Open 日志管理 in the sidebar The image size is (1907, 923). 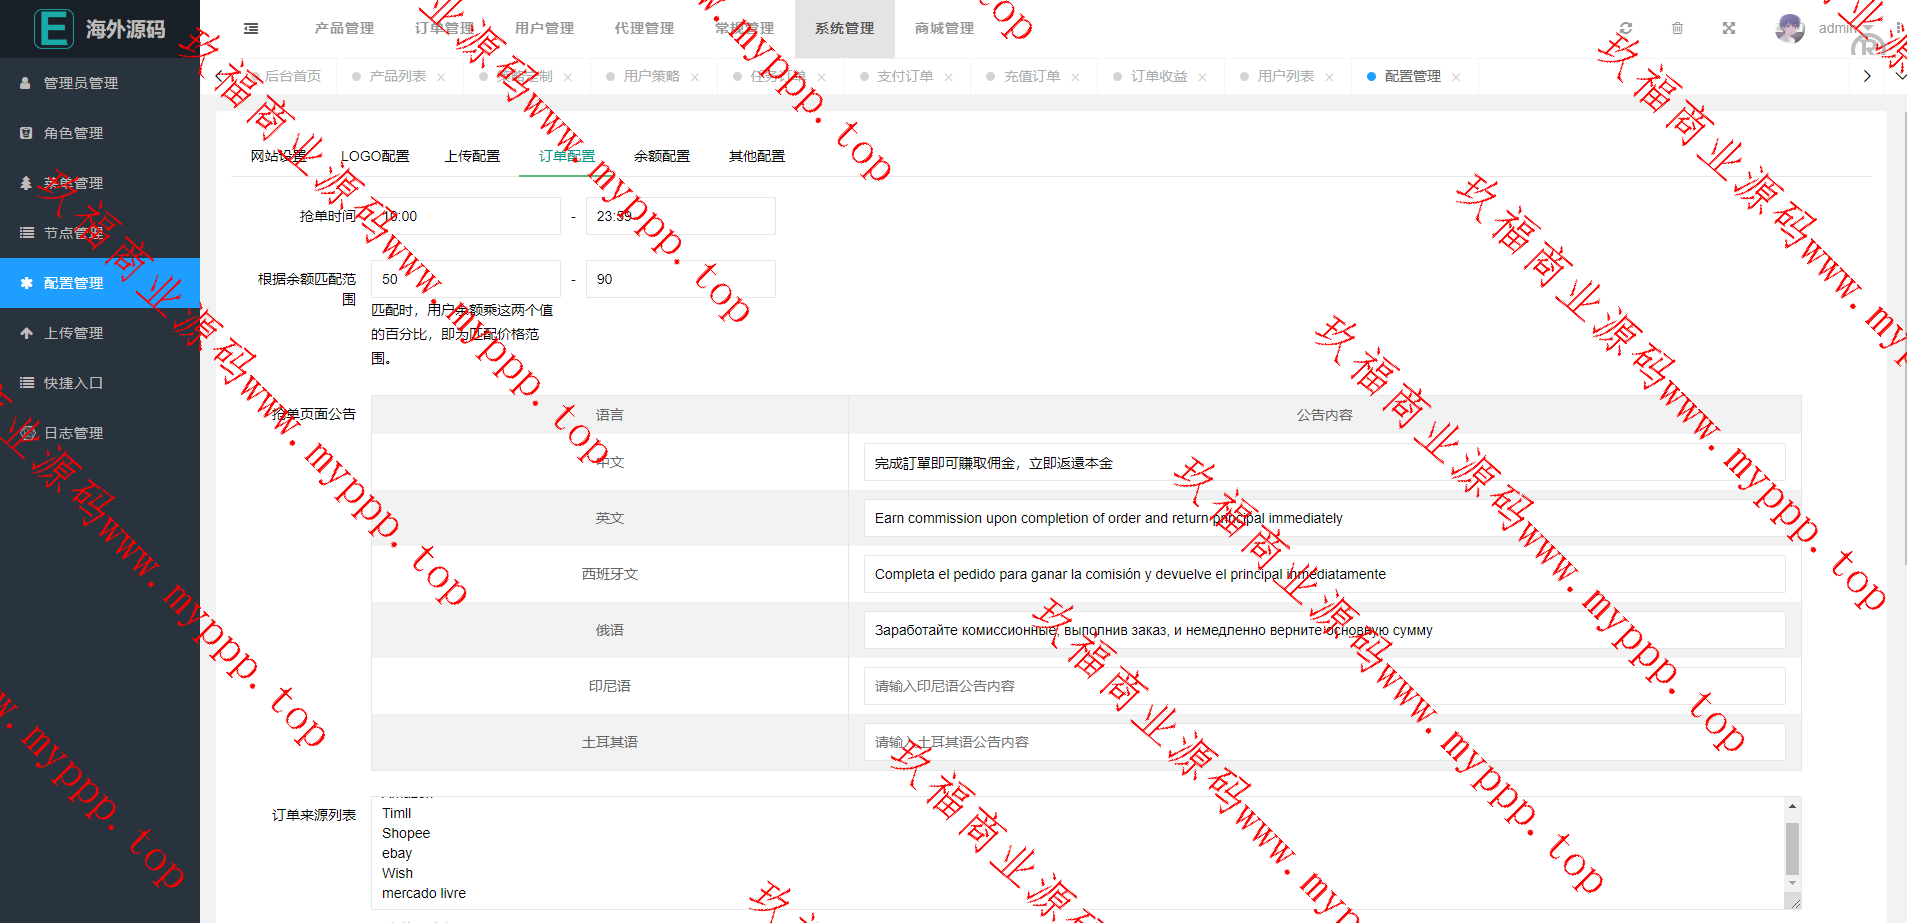pyautogui.click(x=73, y=433)
